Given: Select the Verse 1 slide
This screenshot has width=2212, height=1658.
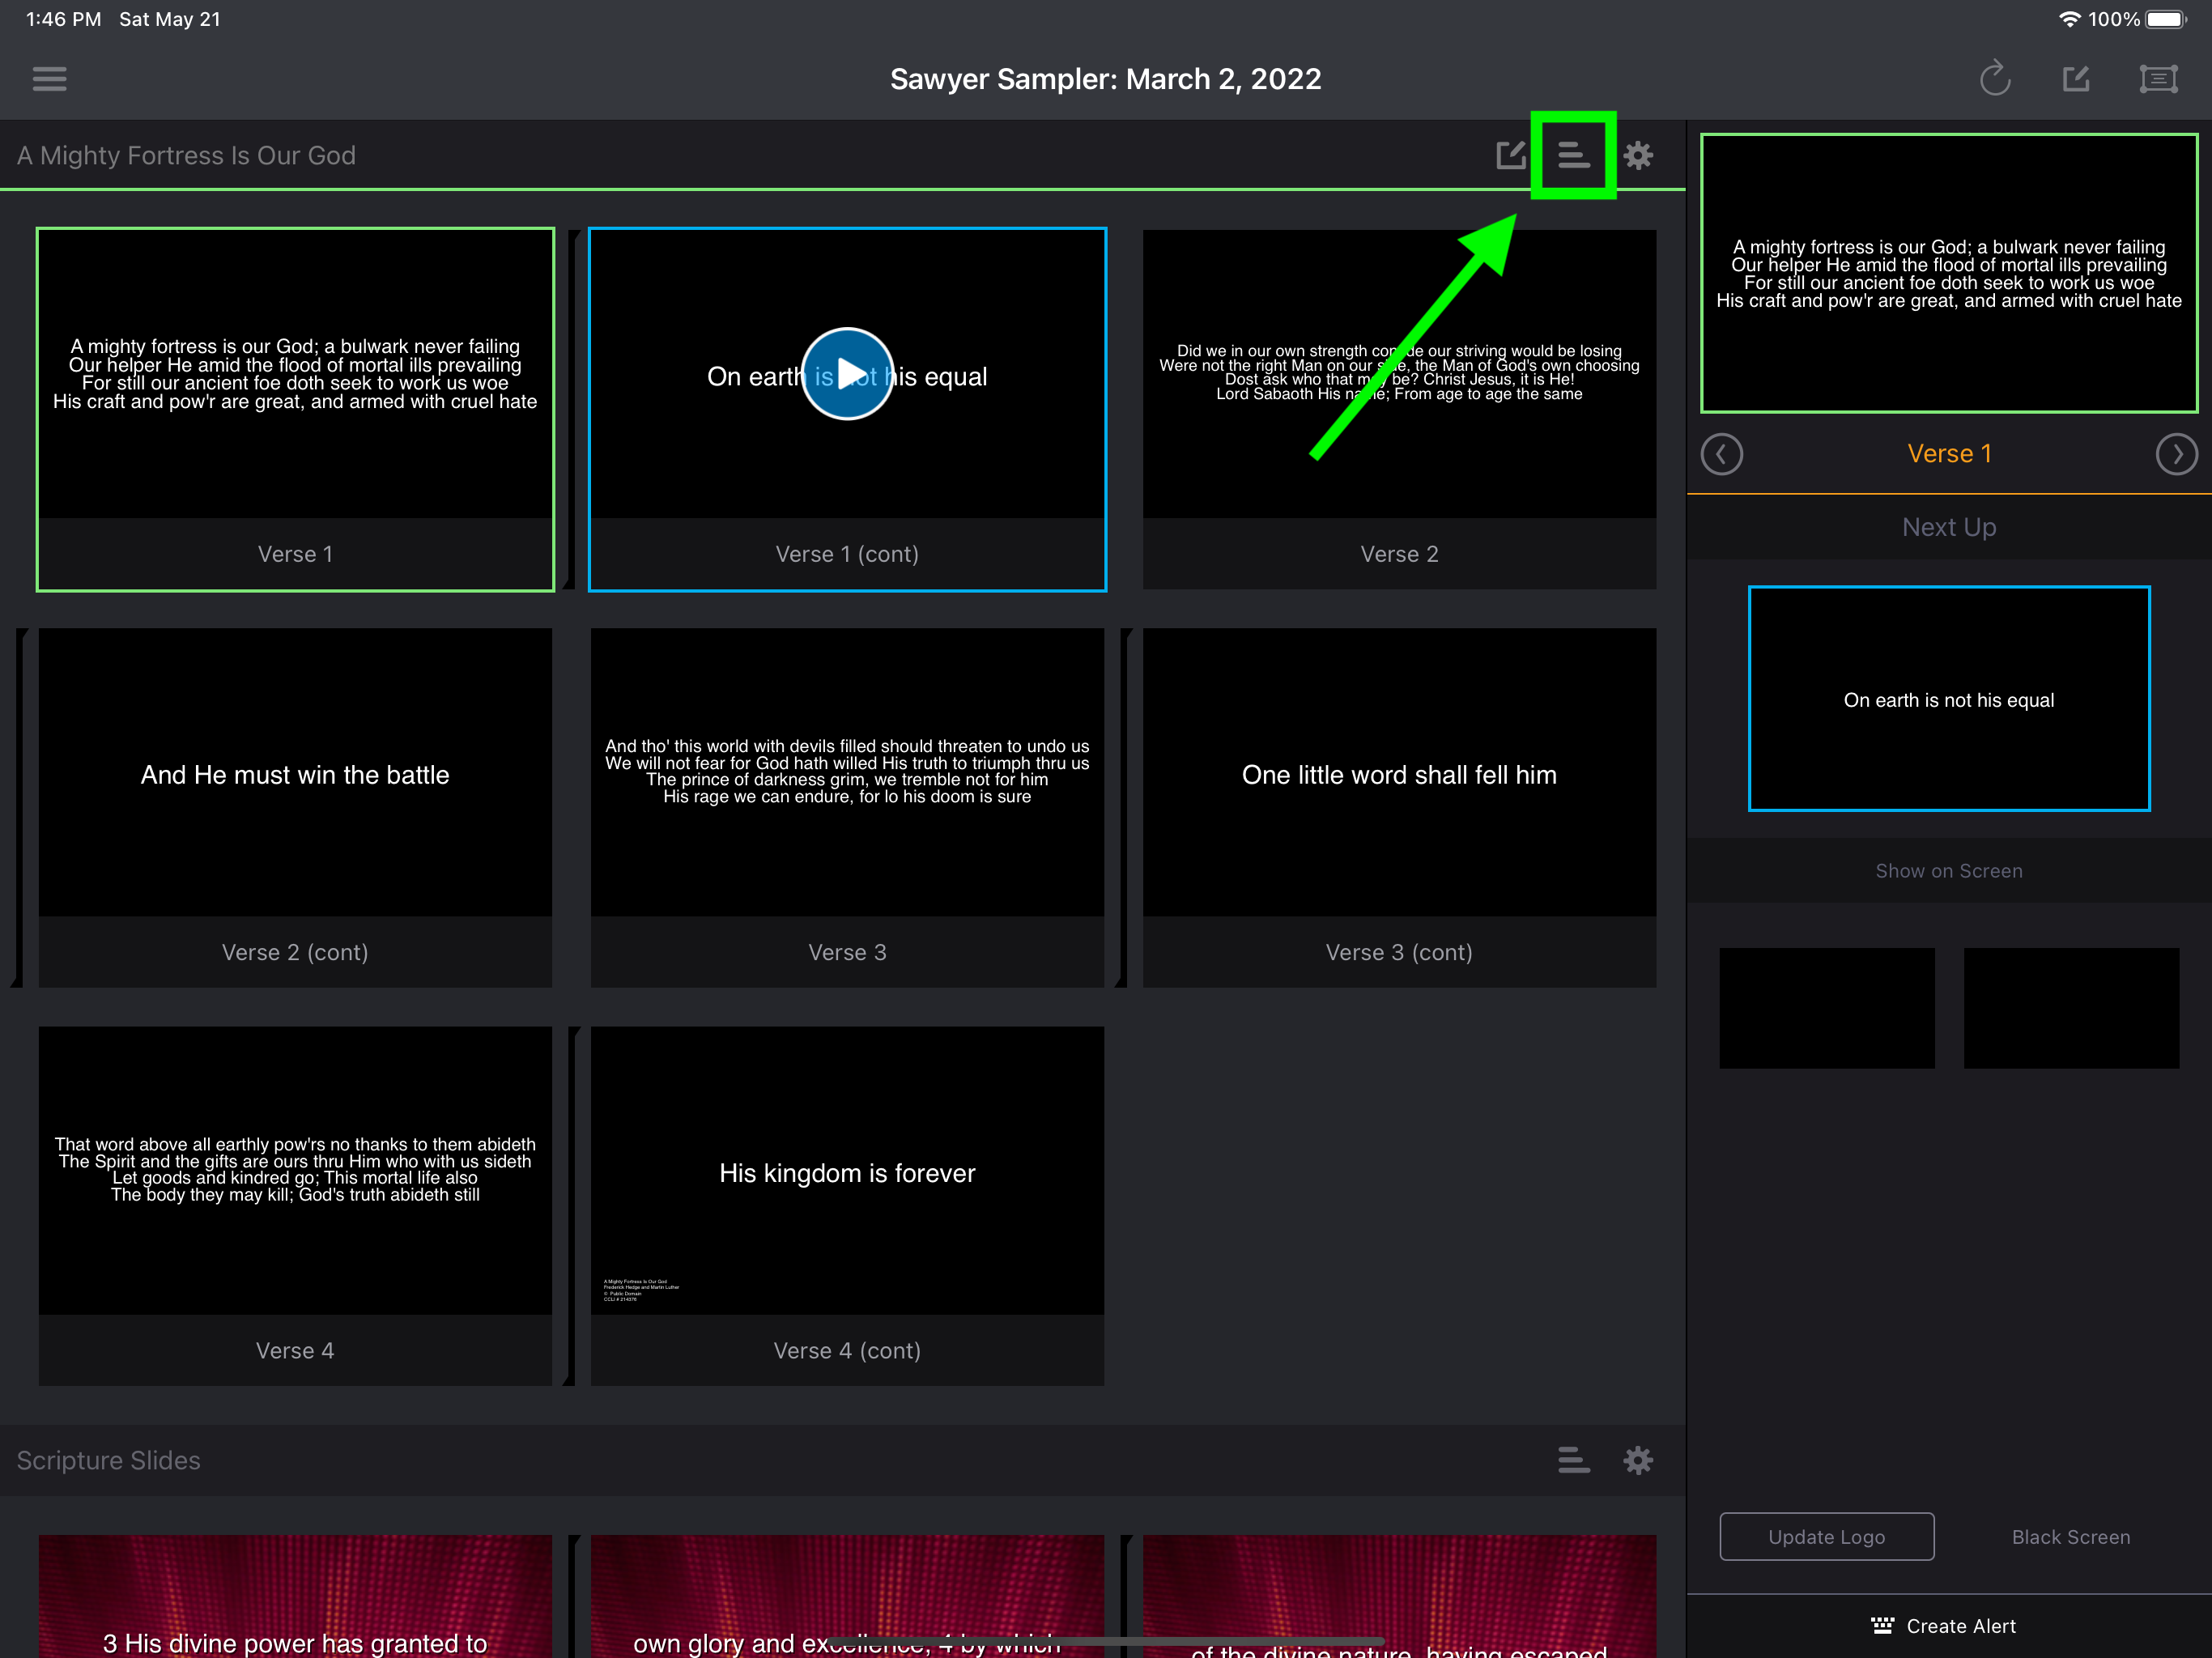Looking at the screenshot, I should (295, 409).
